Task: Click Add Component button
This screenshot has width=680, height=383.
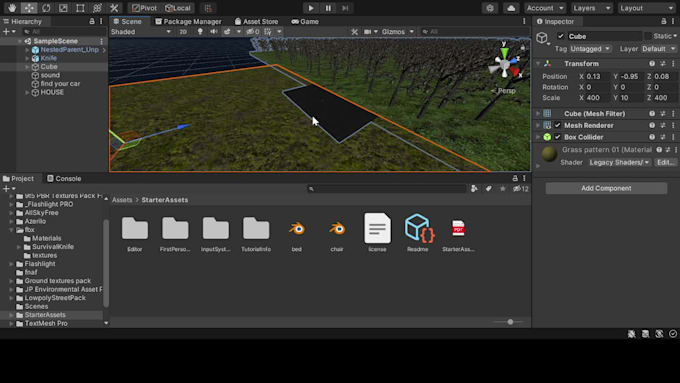Action: (606, 188)
